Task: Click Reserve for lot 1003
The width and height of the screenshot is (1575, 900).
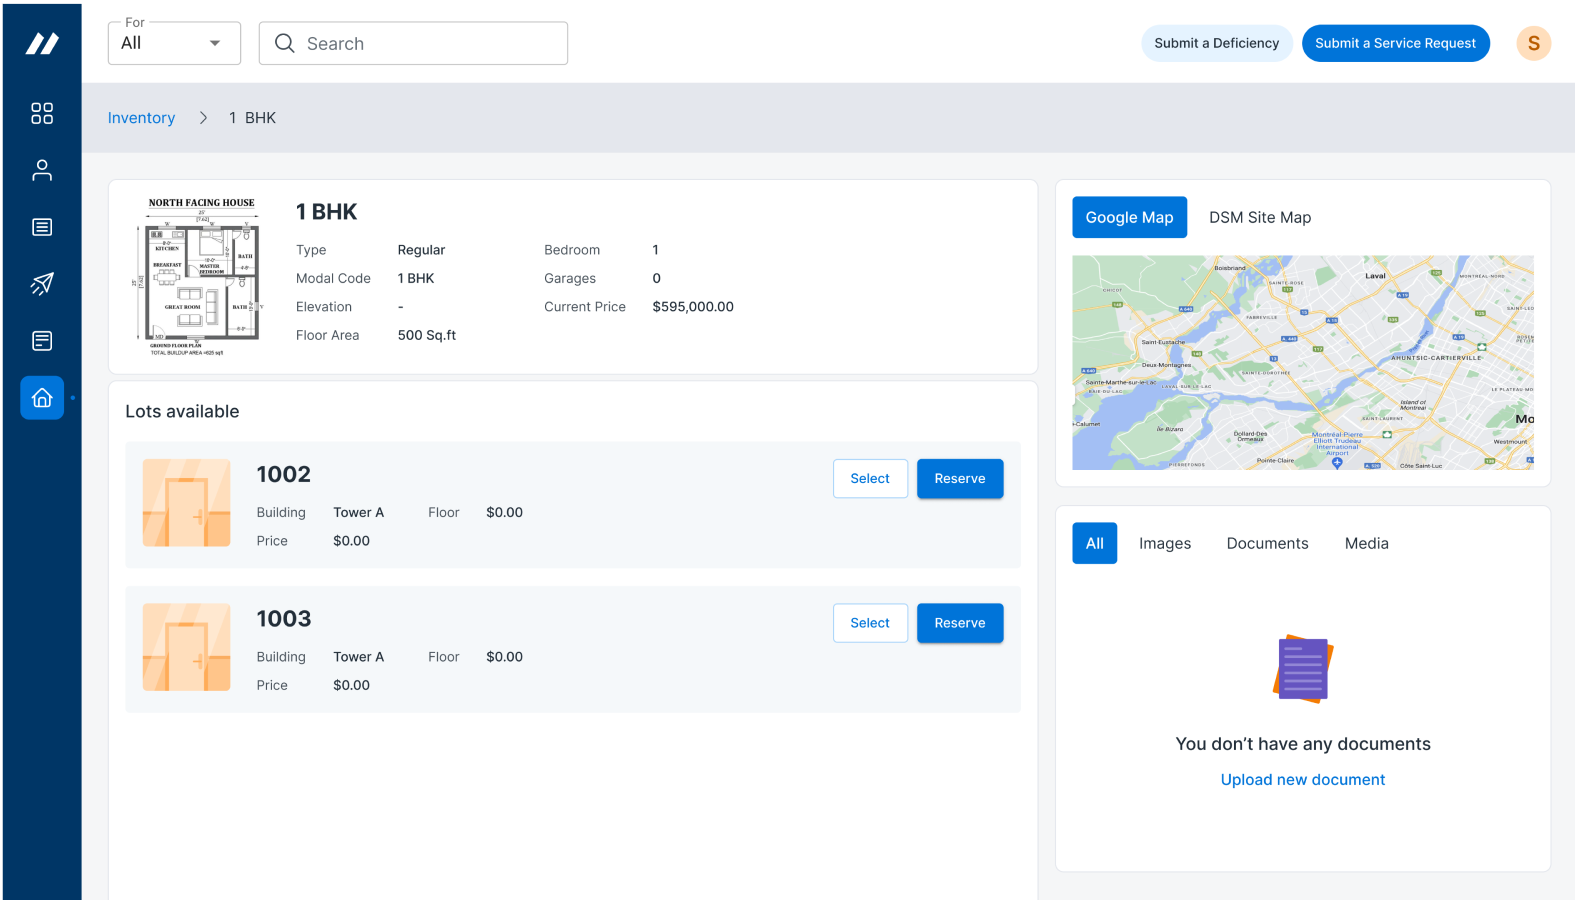Action: (960, 623)
